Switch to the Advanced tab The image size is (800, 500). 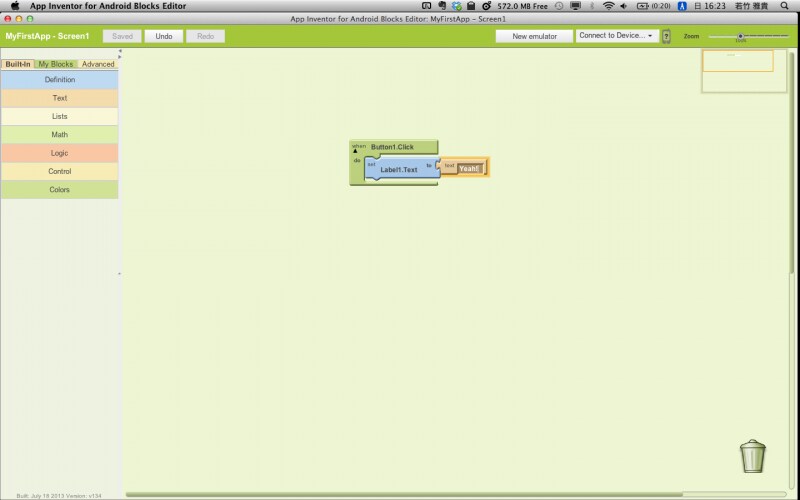pos(98,64)
